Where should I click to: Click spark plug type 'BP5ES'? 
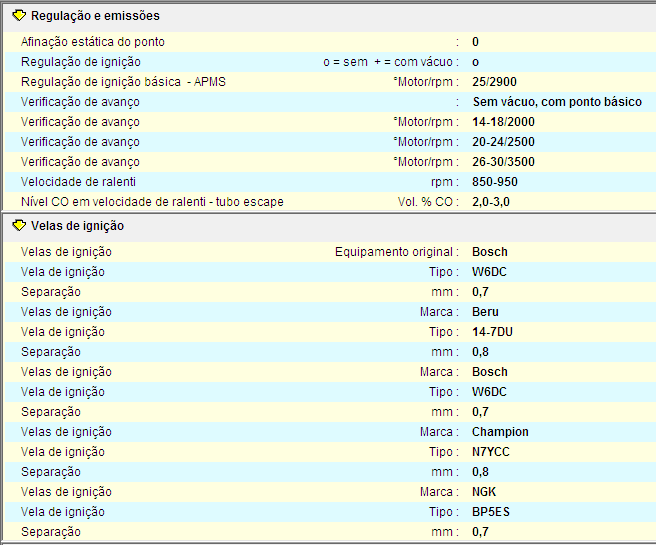(491, 512)
